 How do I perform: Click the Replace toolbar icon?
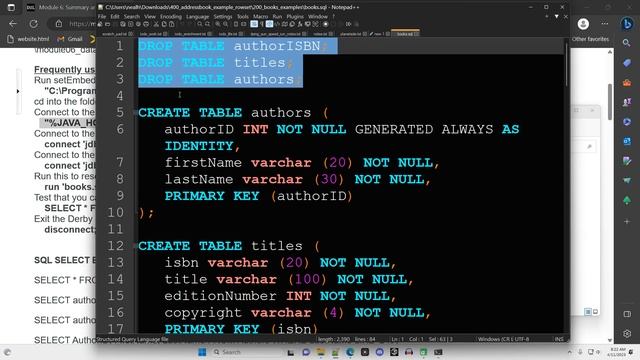click(208, 24)
